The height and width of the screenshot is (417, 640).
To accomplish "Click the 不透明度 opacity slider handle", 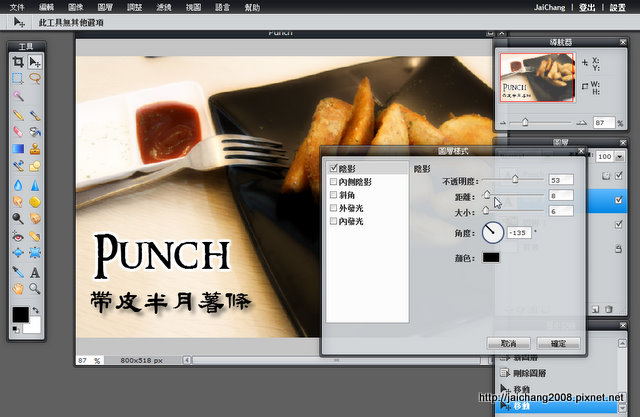I will 515,179.
